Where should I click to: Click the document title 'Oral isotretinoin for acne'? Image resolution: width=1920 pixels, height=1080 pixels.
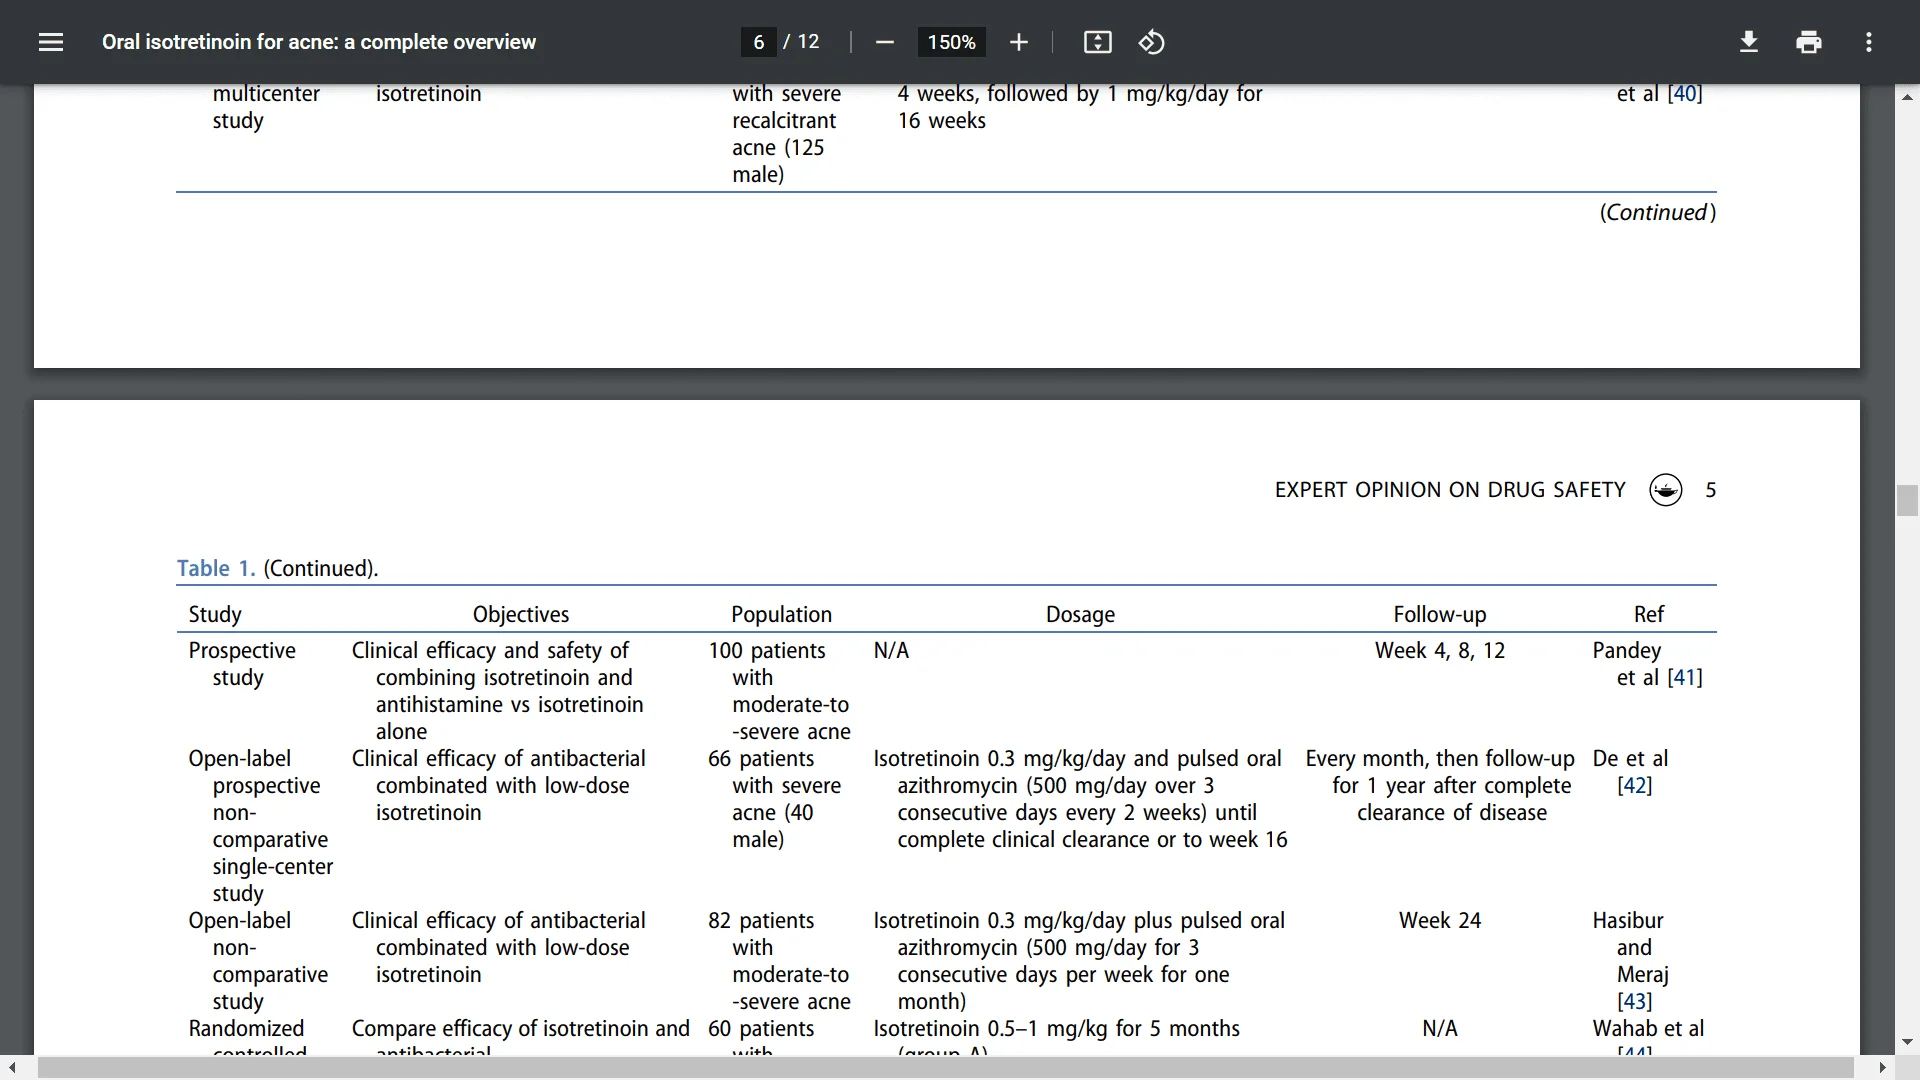(319, 42)
